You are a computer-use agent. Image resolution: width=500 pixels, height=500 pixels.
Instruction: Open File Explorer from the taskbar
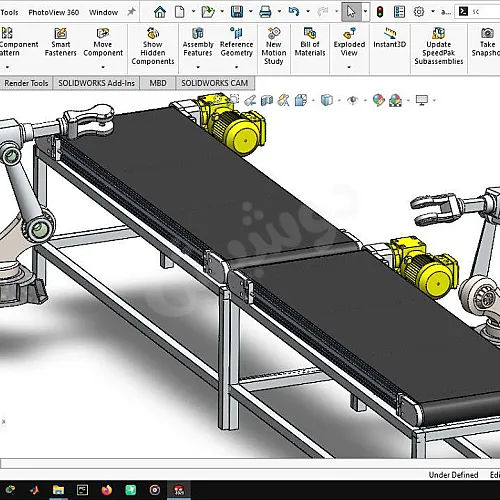coord(58,490)
